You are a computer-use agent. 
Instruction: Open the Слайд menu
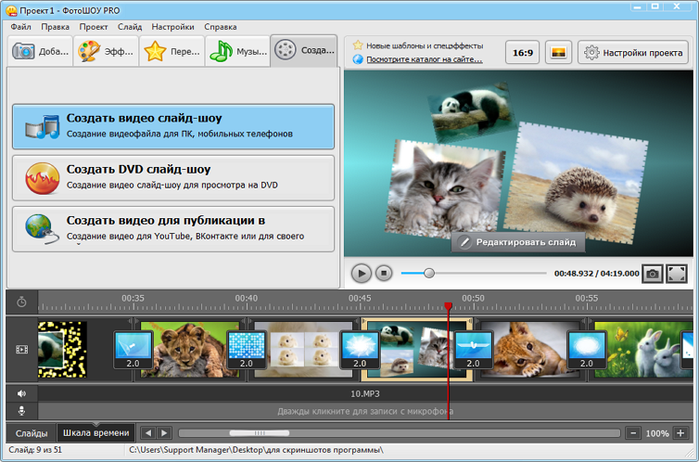(x=129, y=26)
